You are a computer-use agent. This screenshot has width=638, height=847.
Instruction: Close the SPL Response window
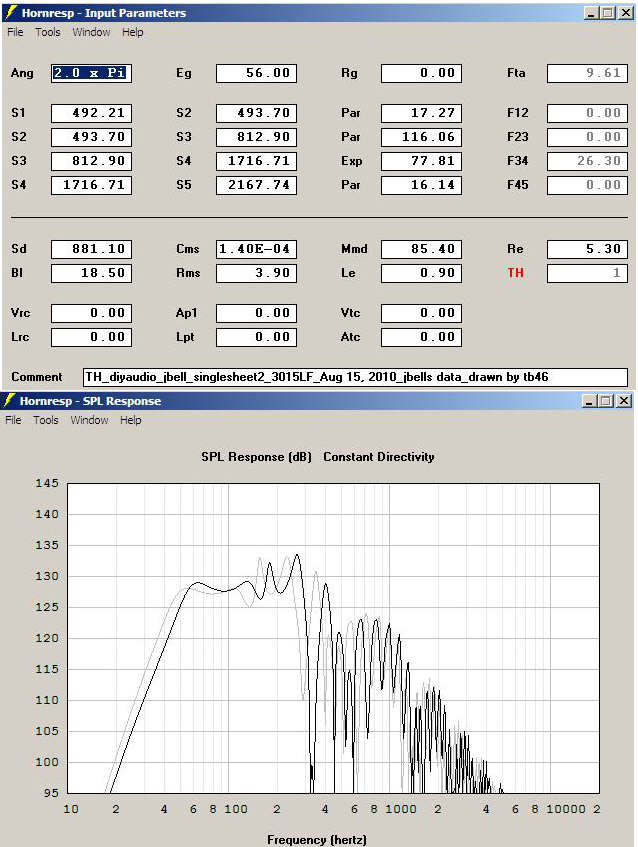pos(624,400)
